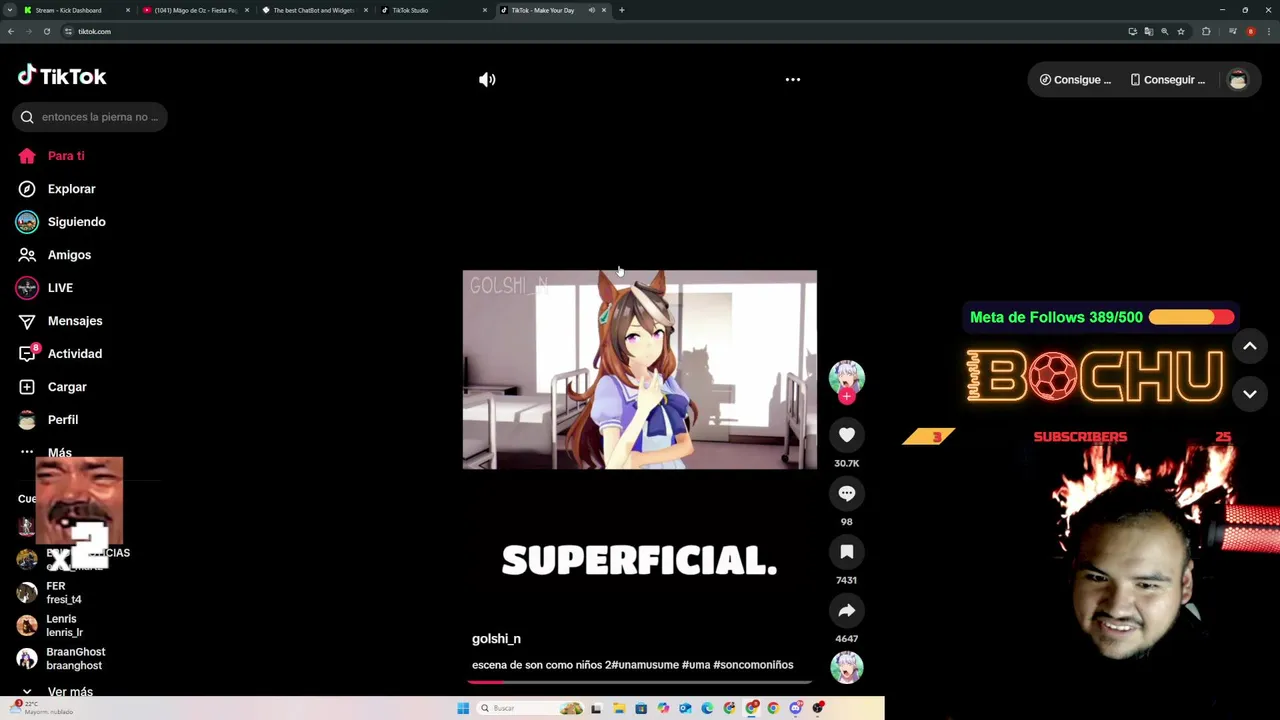Follow golshi_n with the red plus badge
This screenshot has width=1280, height=720.
point(846,396)
